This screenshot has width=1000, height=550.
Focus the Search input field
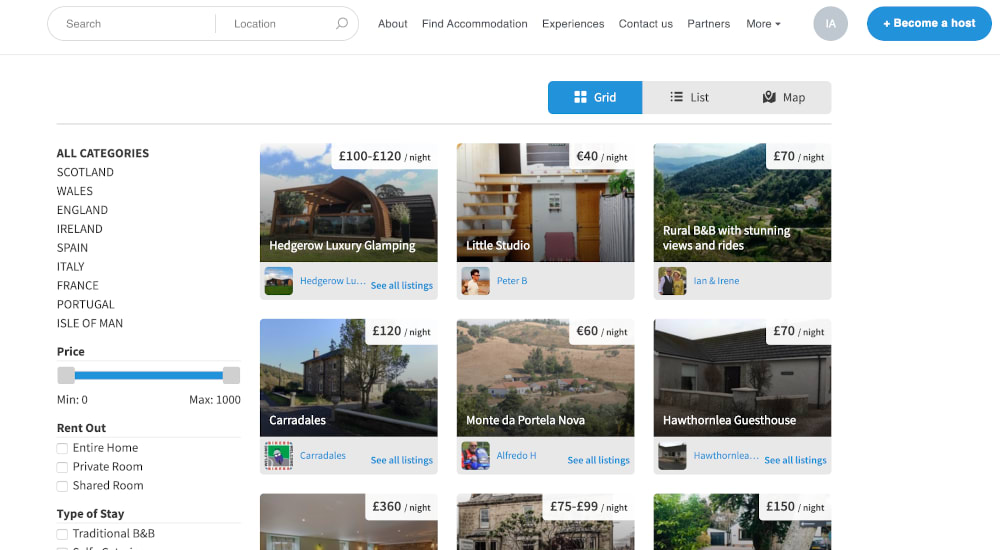click(134, 24)
